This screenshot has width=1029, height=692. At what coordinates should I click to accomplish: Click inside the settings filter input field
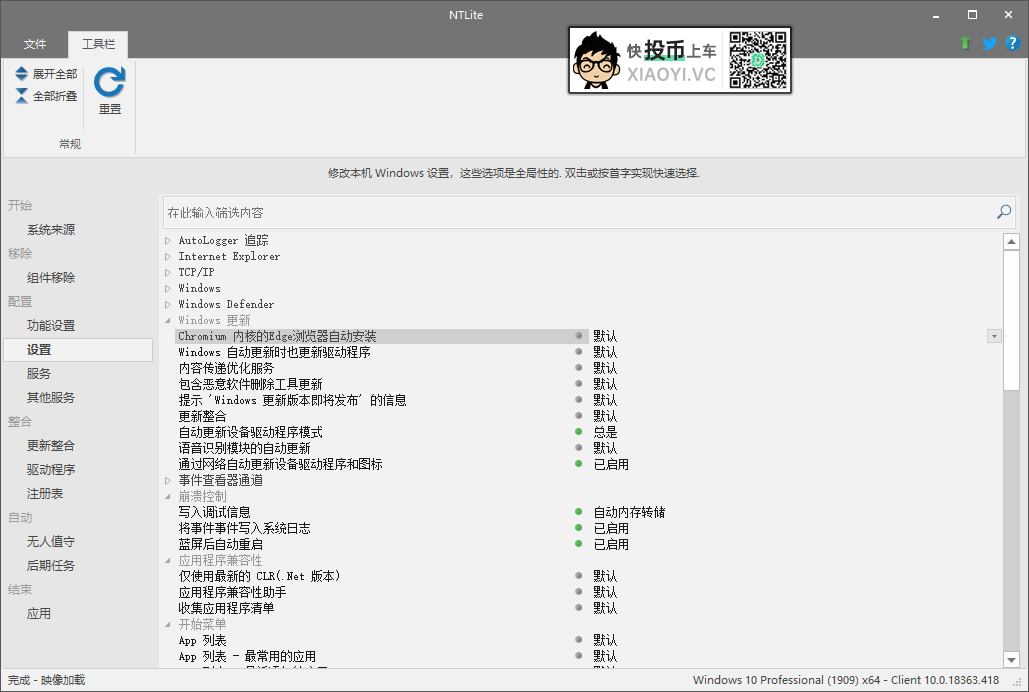[x=400, y=213]
